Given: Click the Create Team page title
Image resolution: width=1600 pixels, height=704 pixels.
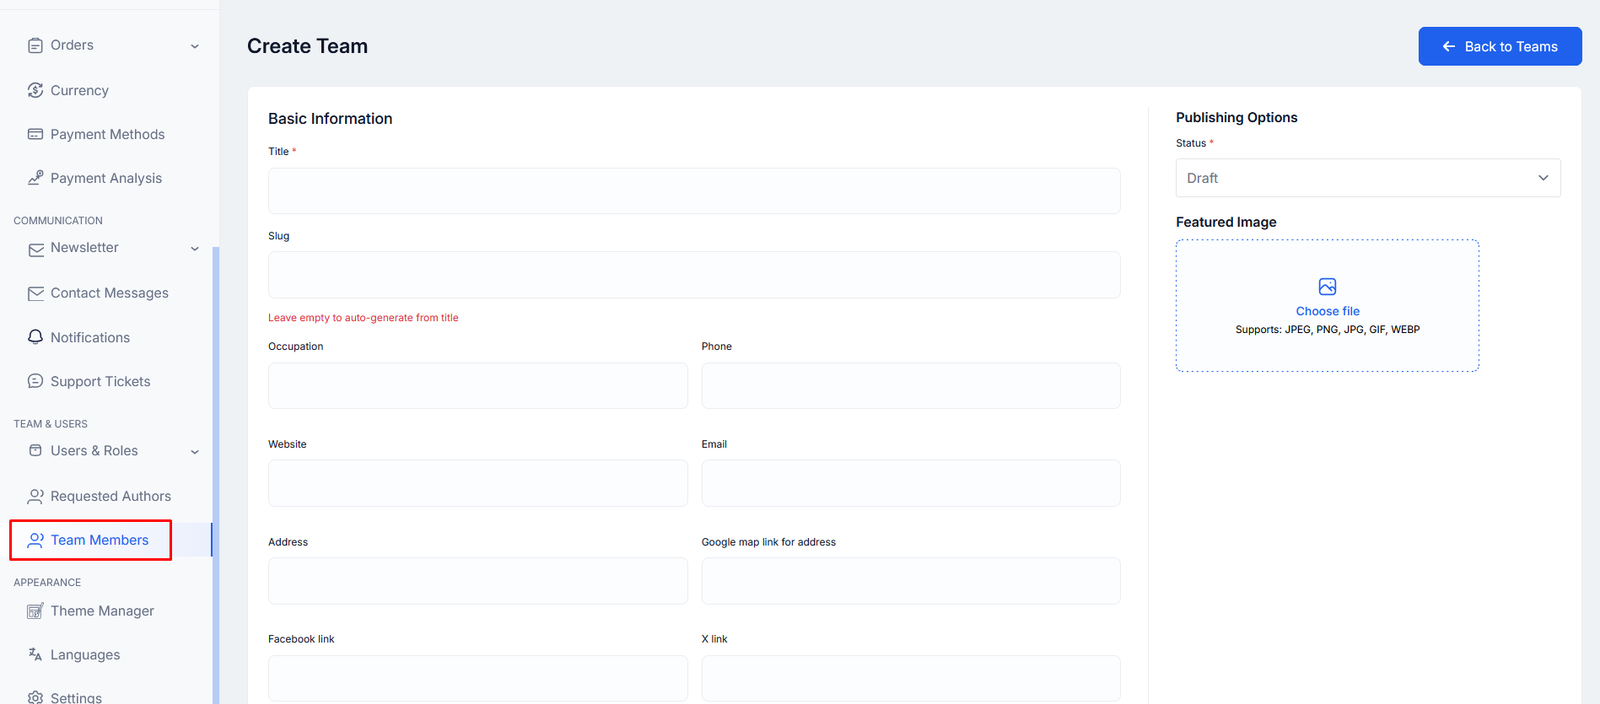Looking at the screenshot, I should coord(307,46).
